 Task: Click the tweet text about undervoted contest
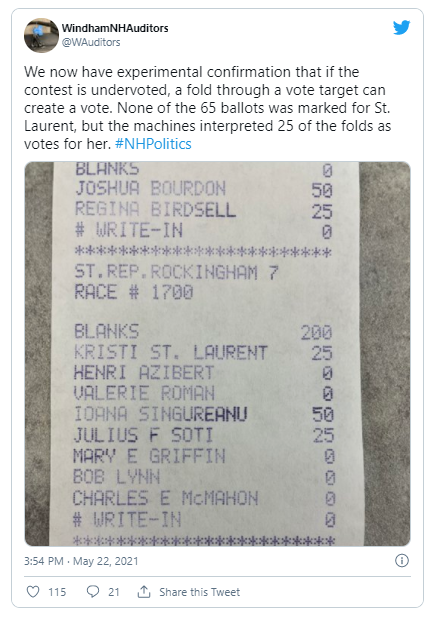pyautogui.click(x=208, y=108)
